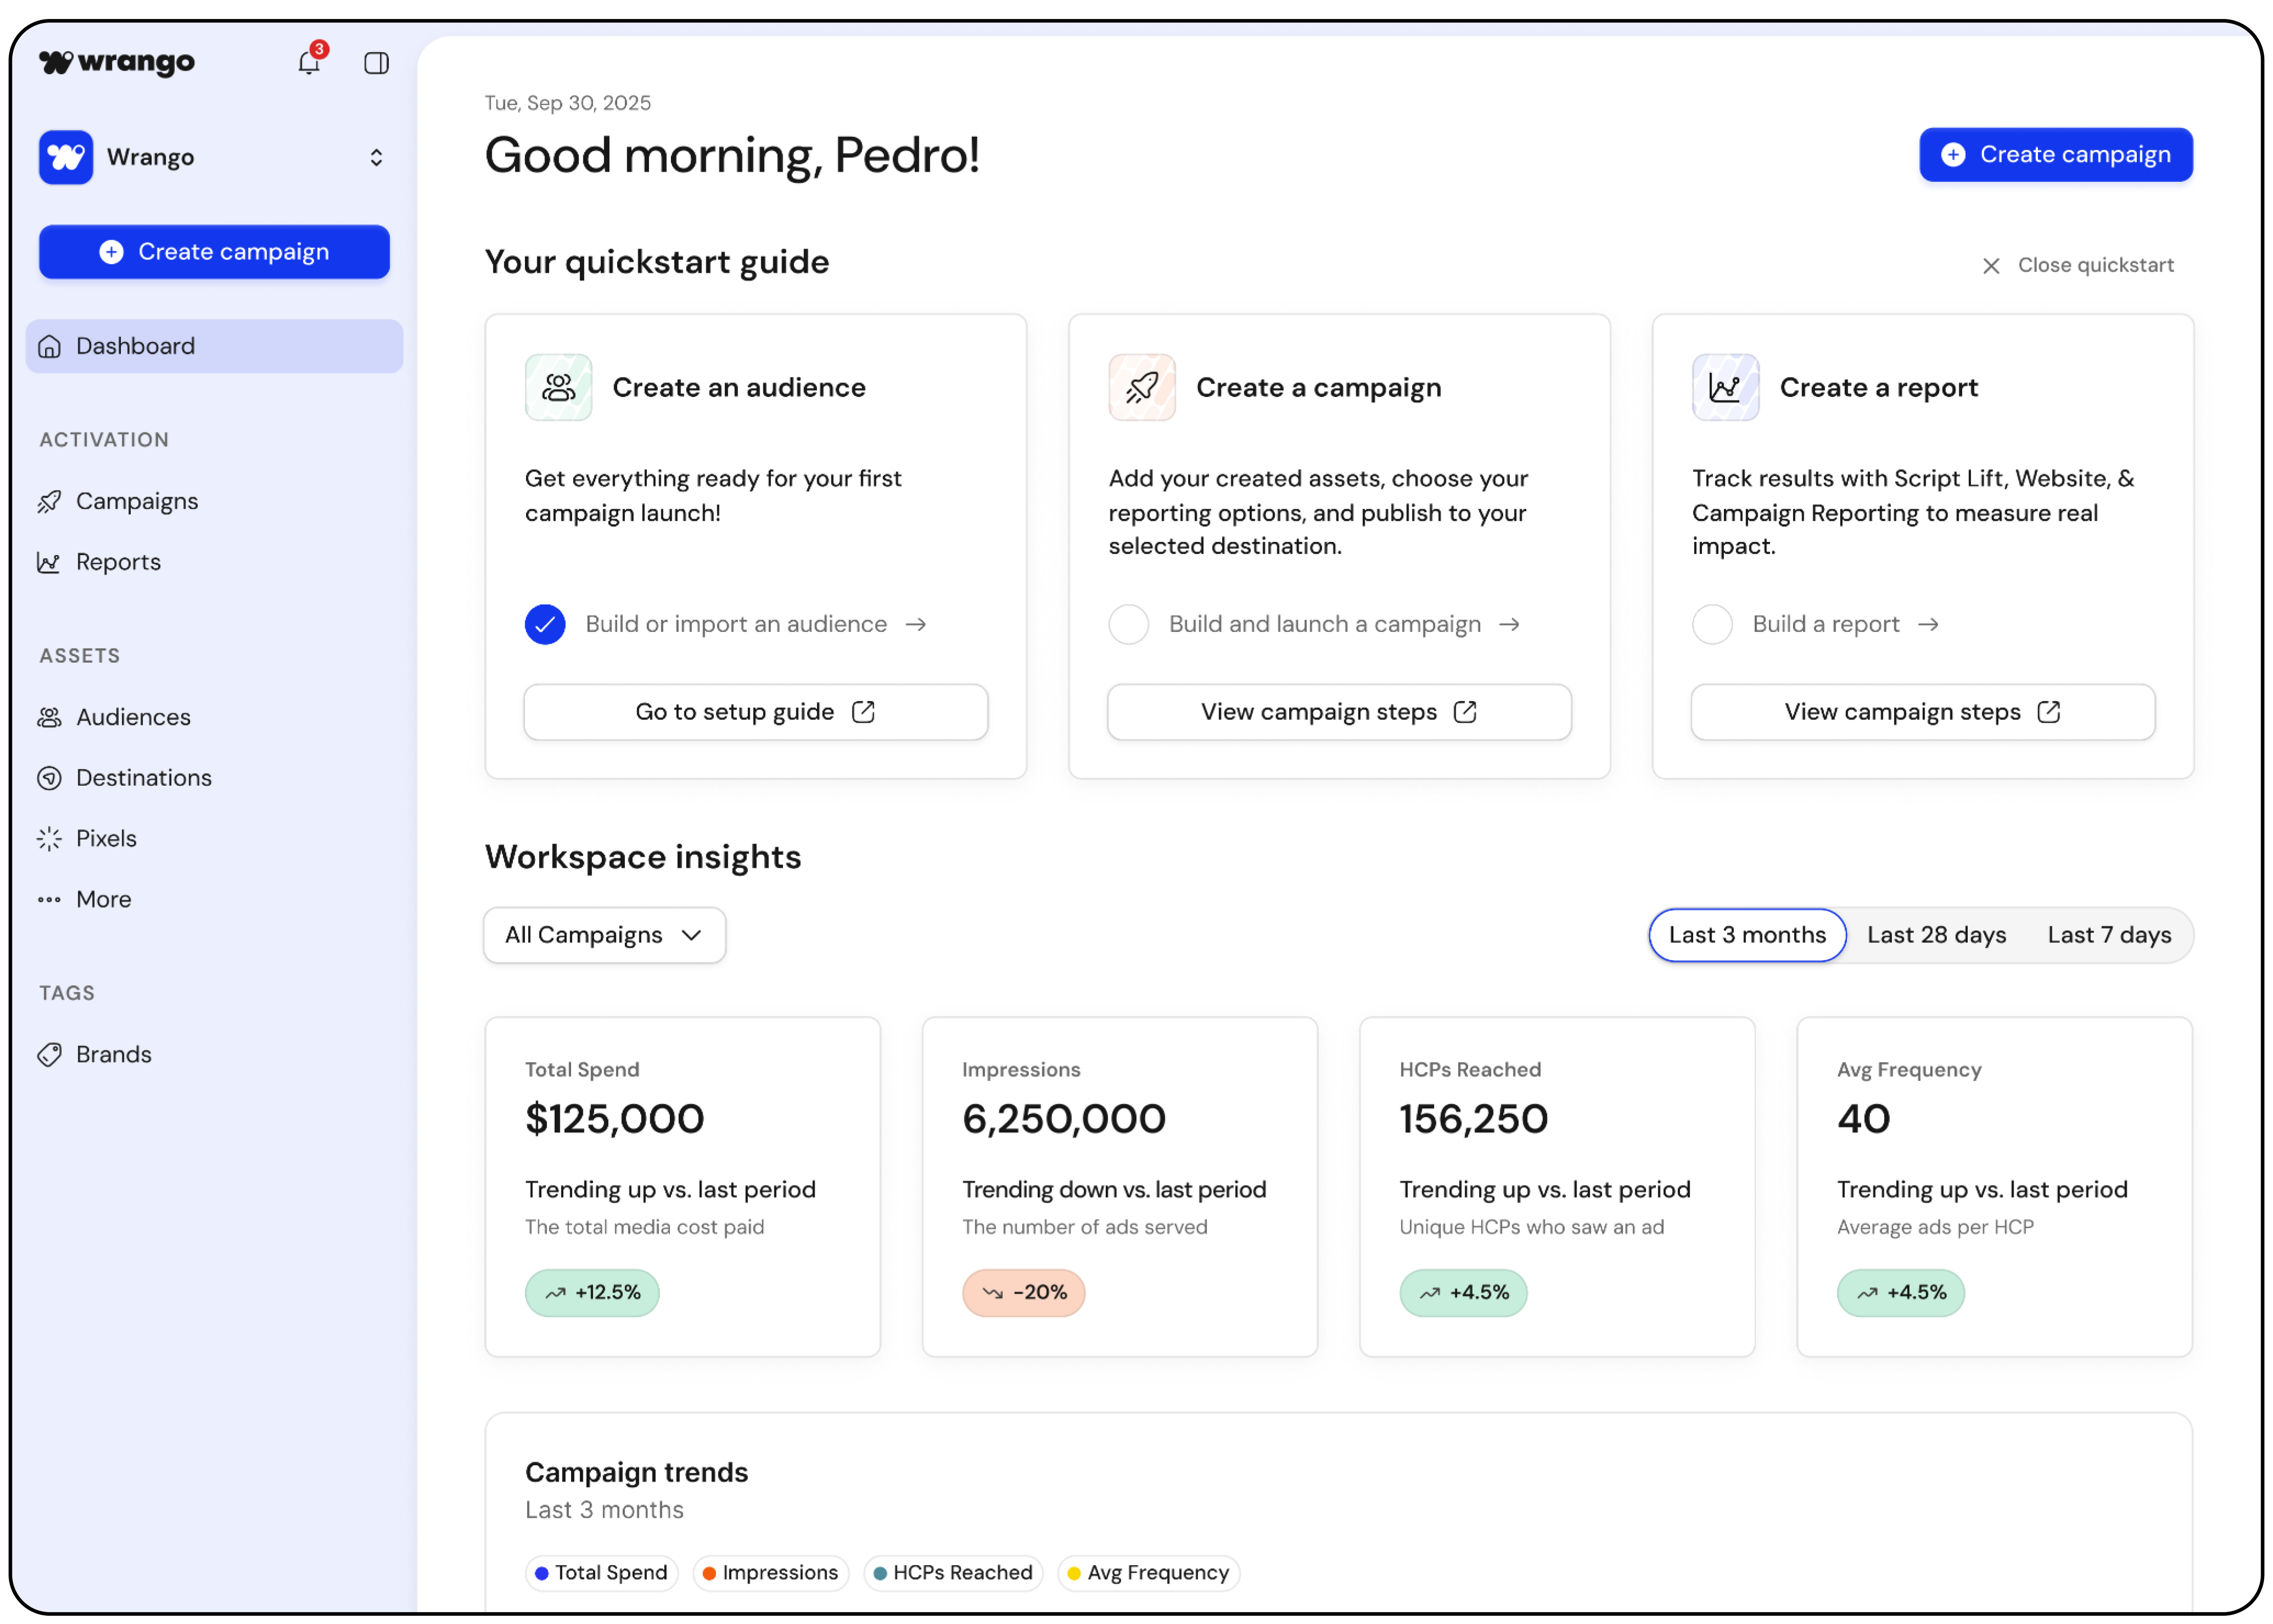Switch to Last 28 days tab
The height and width of the screenshot is (1624, 2273).
tap(1936, 935)
